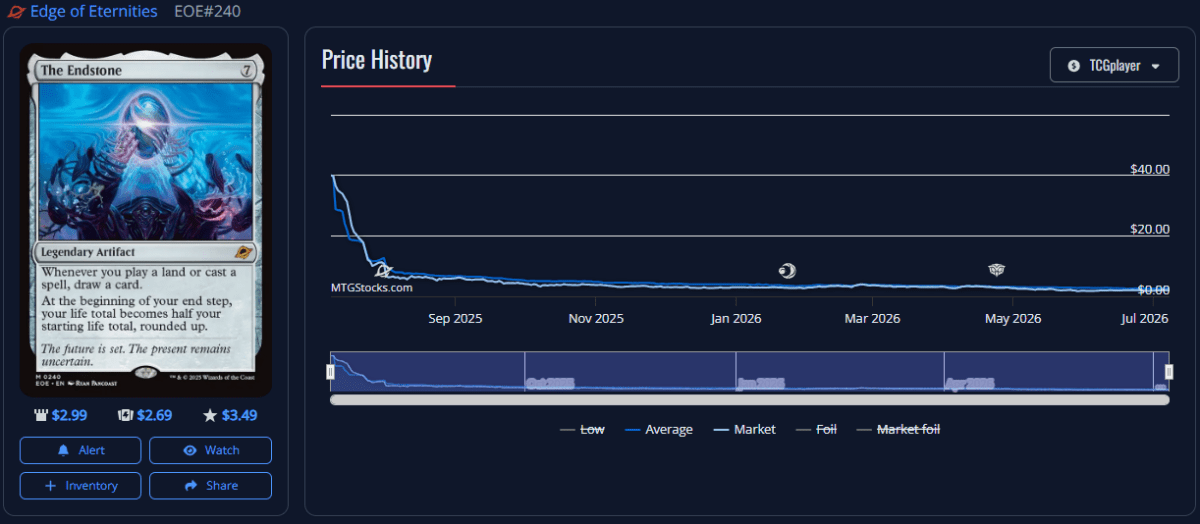Toggle the Average series in chart legend
Screen dimensions: 1200x524
click(658, 429)
